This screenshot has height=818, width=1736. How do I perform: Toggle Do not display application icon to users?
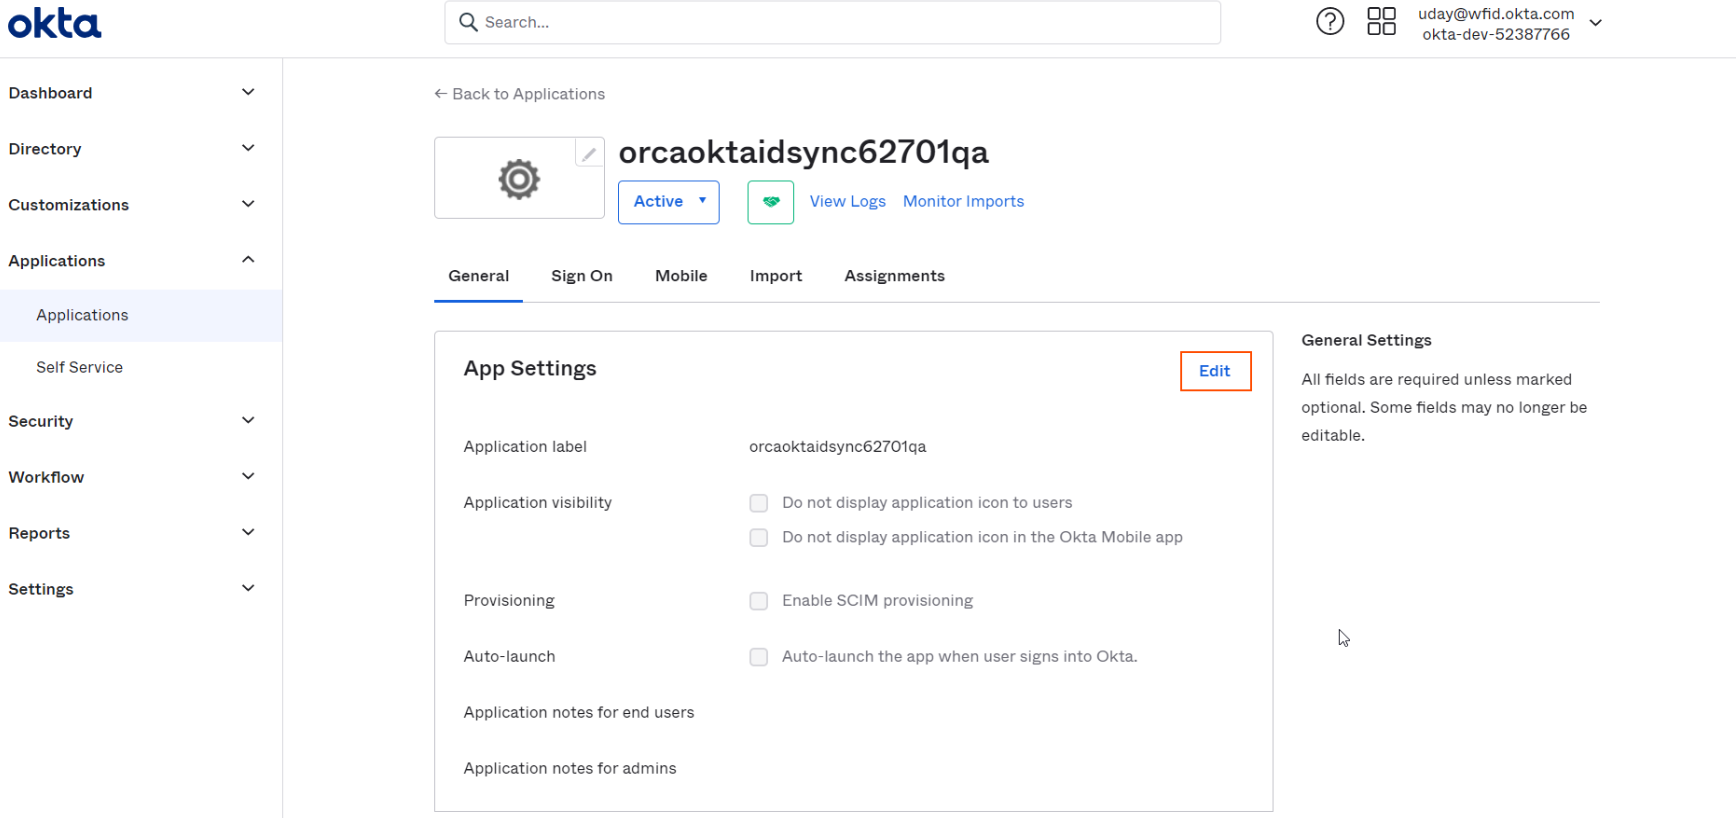(759, 503)
